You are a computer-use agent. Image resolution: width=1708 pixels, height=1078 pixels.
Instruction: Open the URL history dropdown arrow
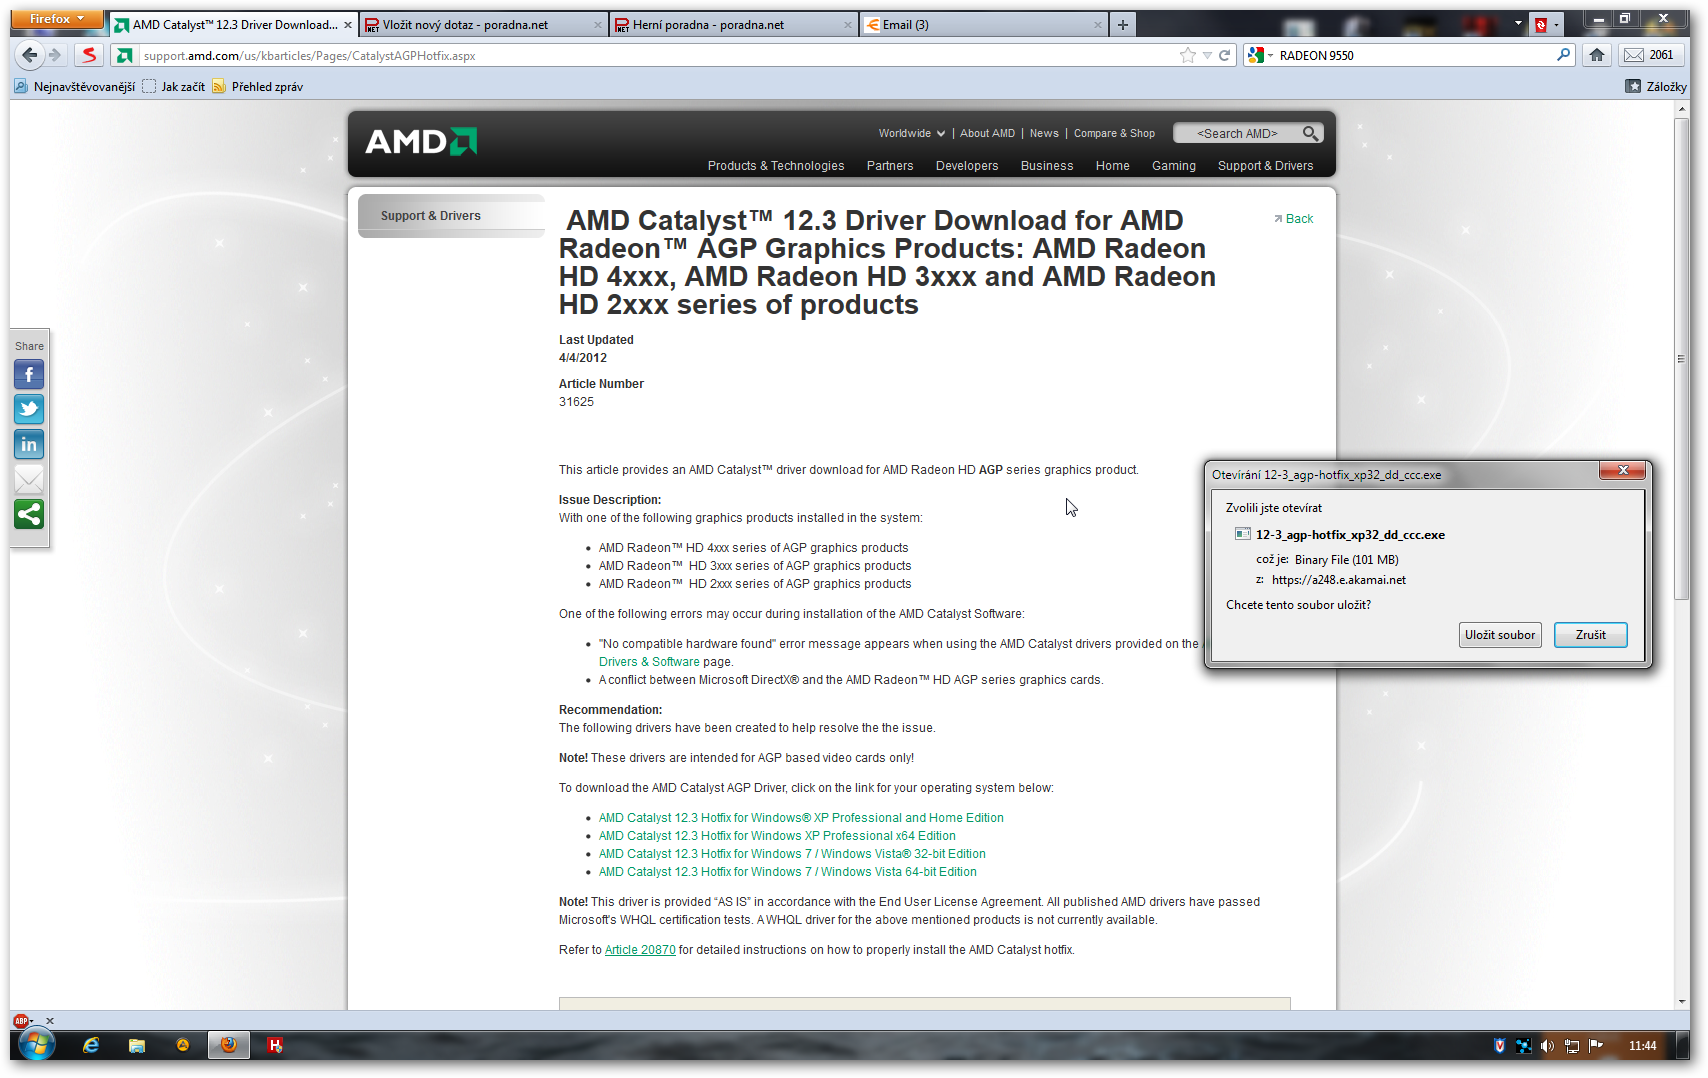point(1208,55)
